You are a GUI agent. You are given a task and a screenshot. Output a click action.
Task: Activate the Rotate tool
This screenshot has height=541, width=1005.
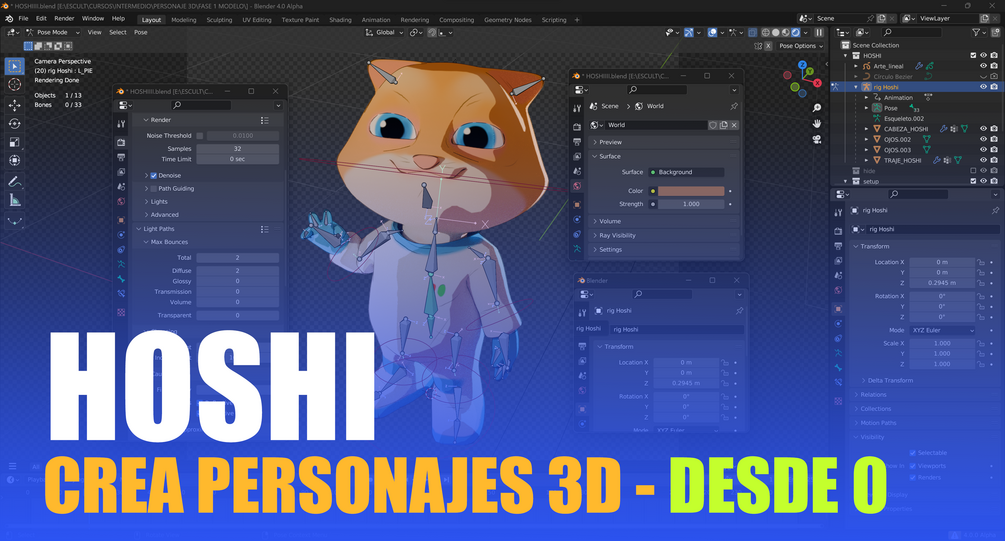pyautogui.click(x=15, y=123)
